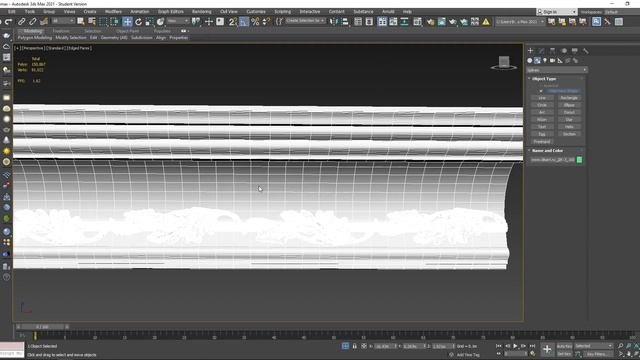Open the Reference Coordinate System dropdown
Viewport: 640px width, 360px height.
[x=178, y=21]
